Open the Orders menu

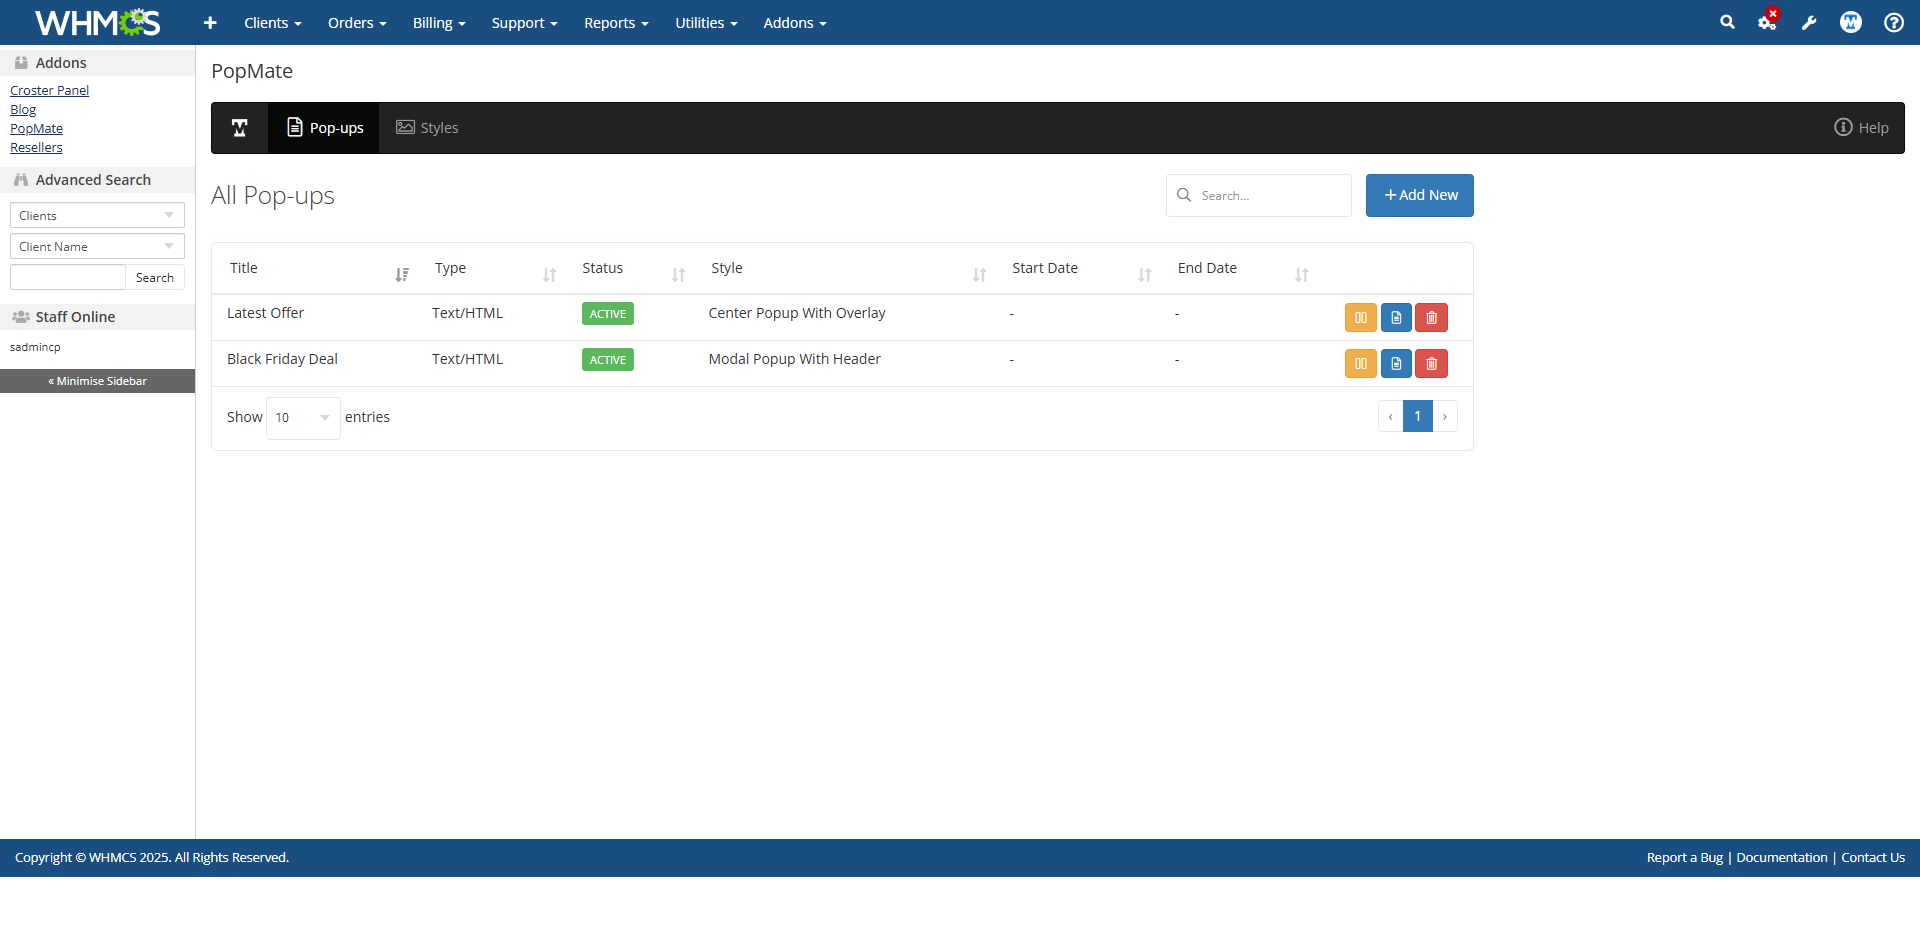coord(357,23)
